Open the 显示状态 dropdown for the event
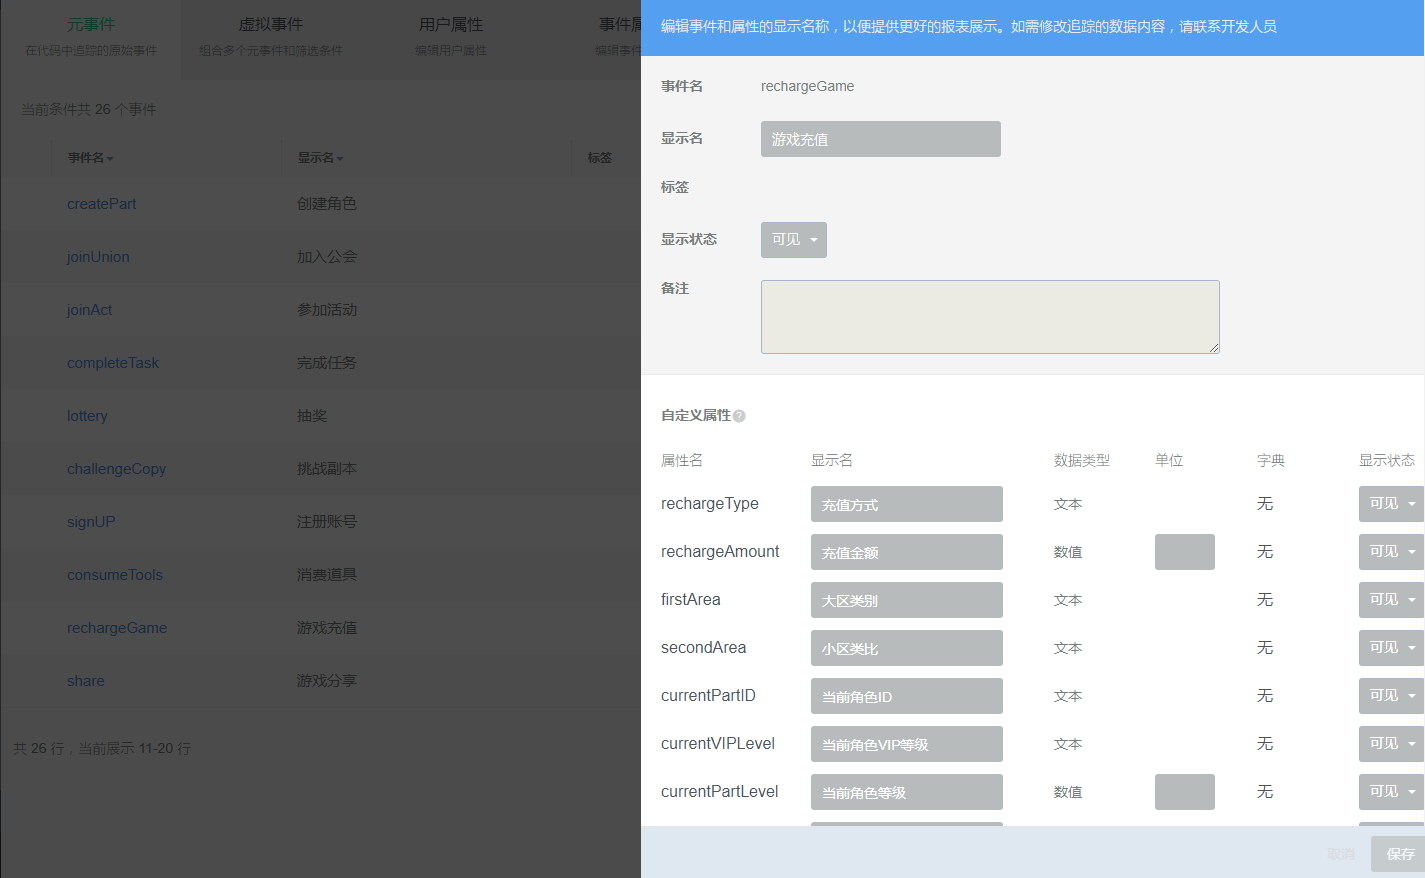The image size is (1425, 878). click(x=794, y=240)
